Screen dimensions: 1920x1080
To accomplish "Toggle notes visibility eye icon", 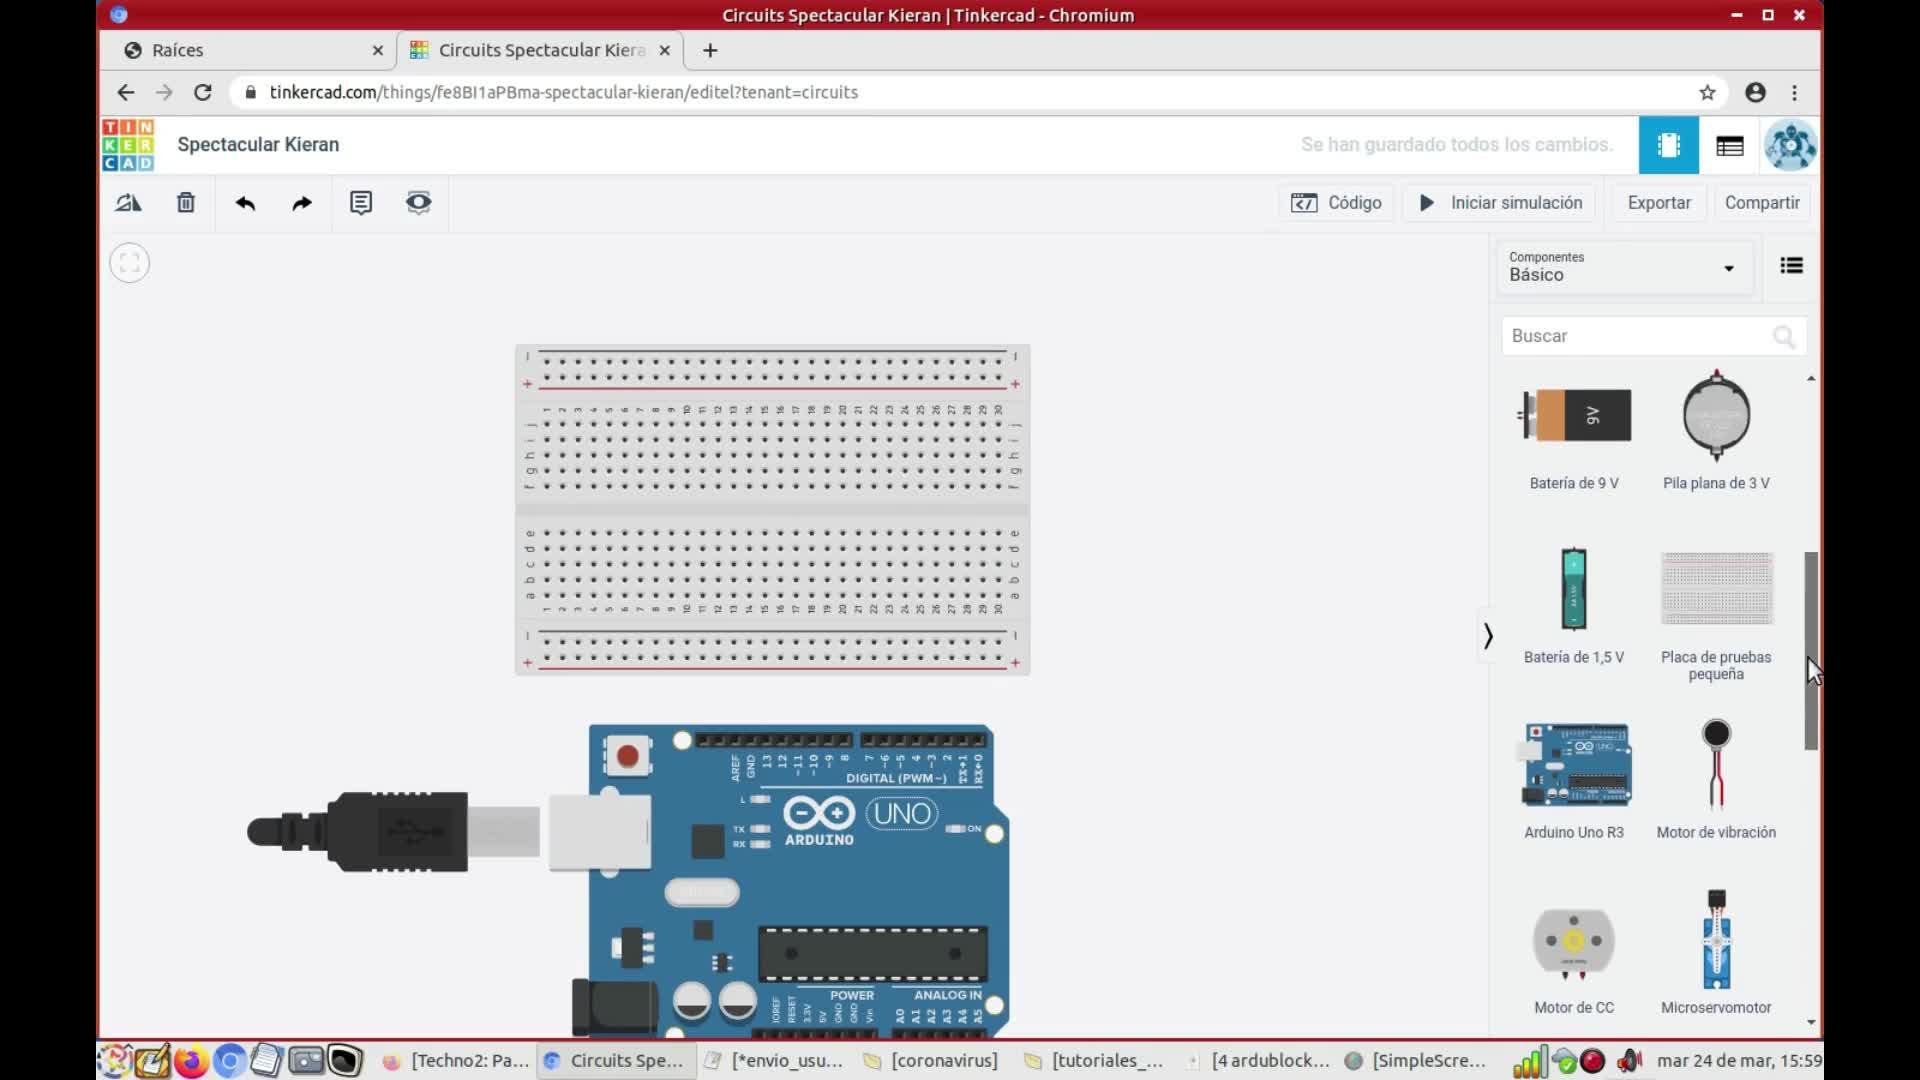I will pos(418,203).
